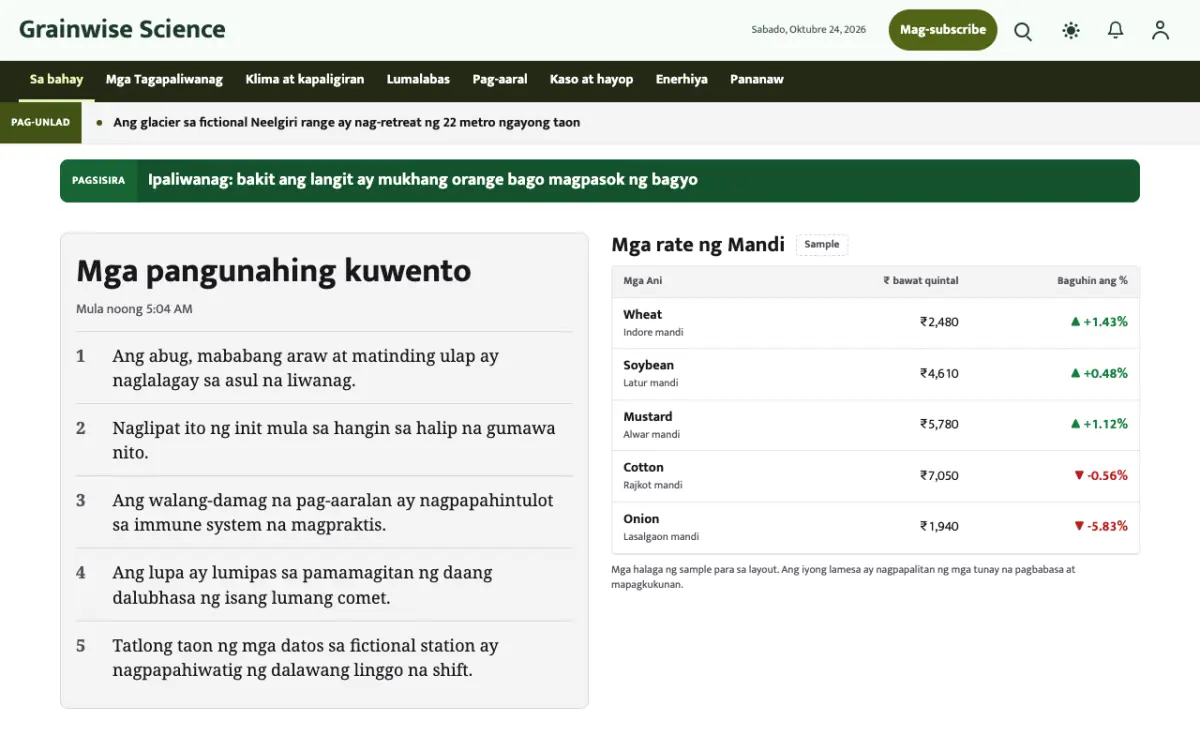Toggle the light/dark theme sun icon
1200x750 pixels.
click(x=1071, y=31)
